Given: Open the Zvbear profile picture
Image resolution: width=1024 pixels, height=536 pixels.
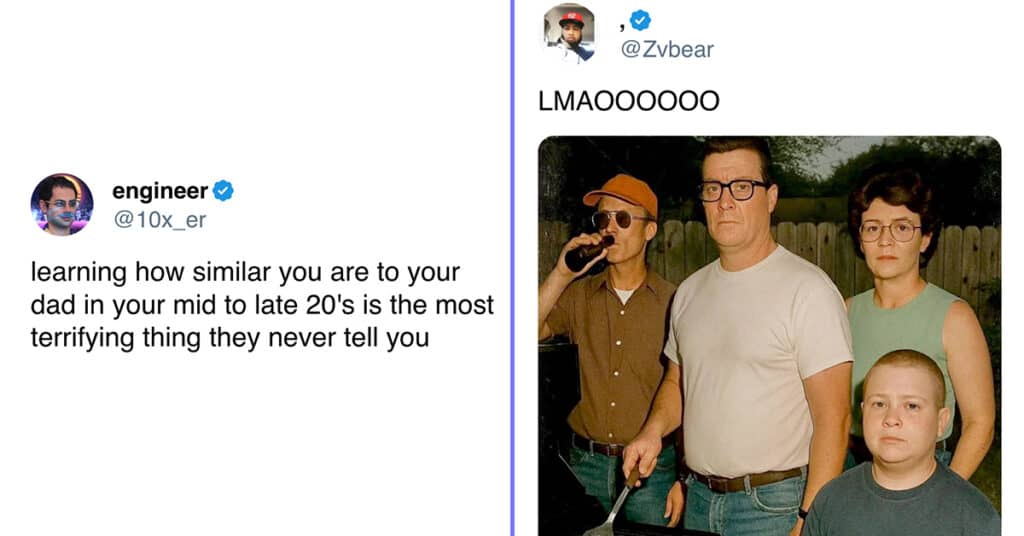Looking at the screenshot, I should click(569, 33).
